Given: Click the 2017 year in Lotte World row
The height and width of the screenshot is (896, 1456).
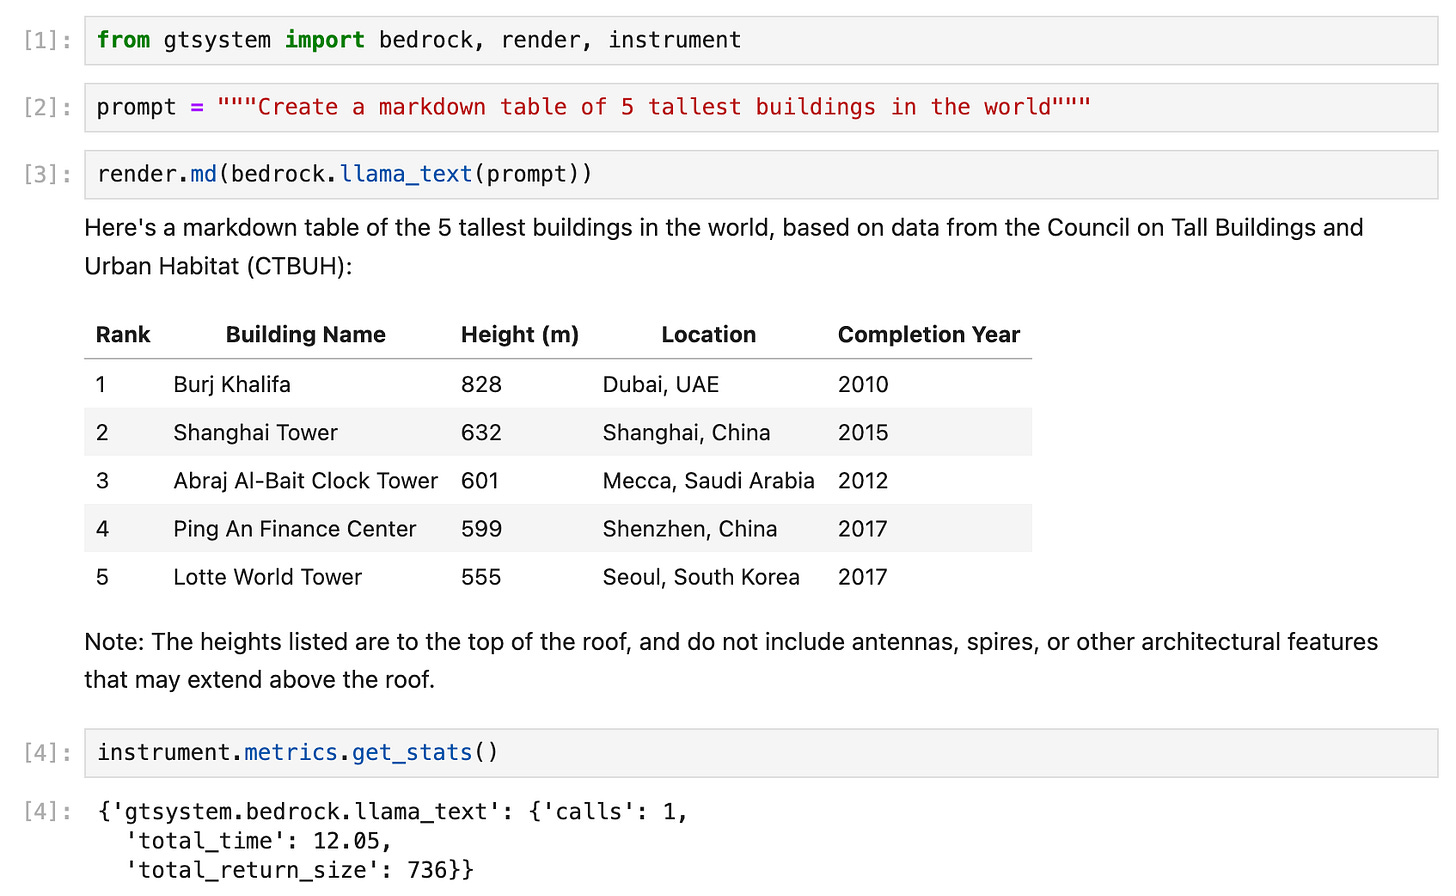Looking at the screenshot, I should tap(863, 577).
